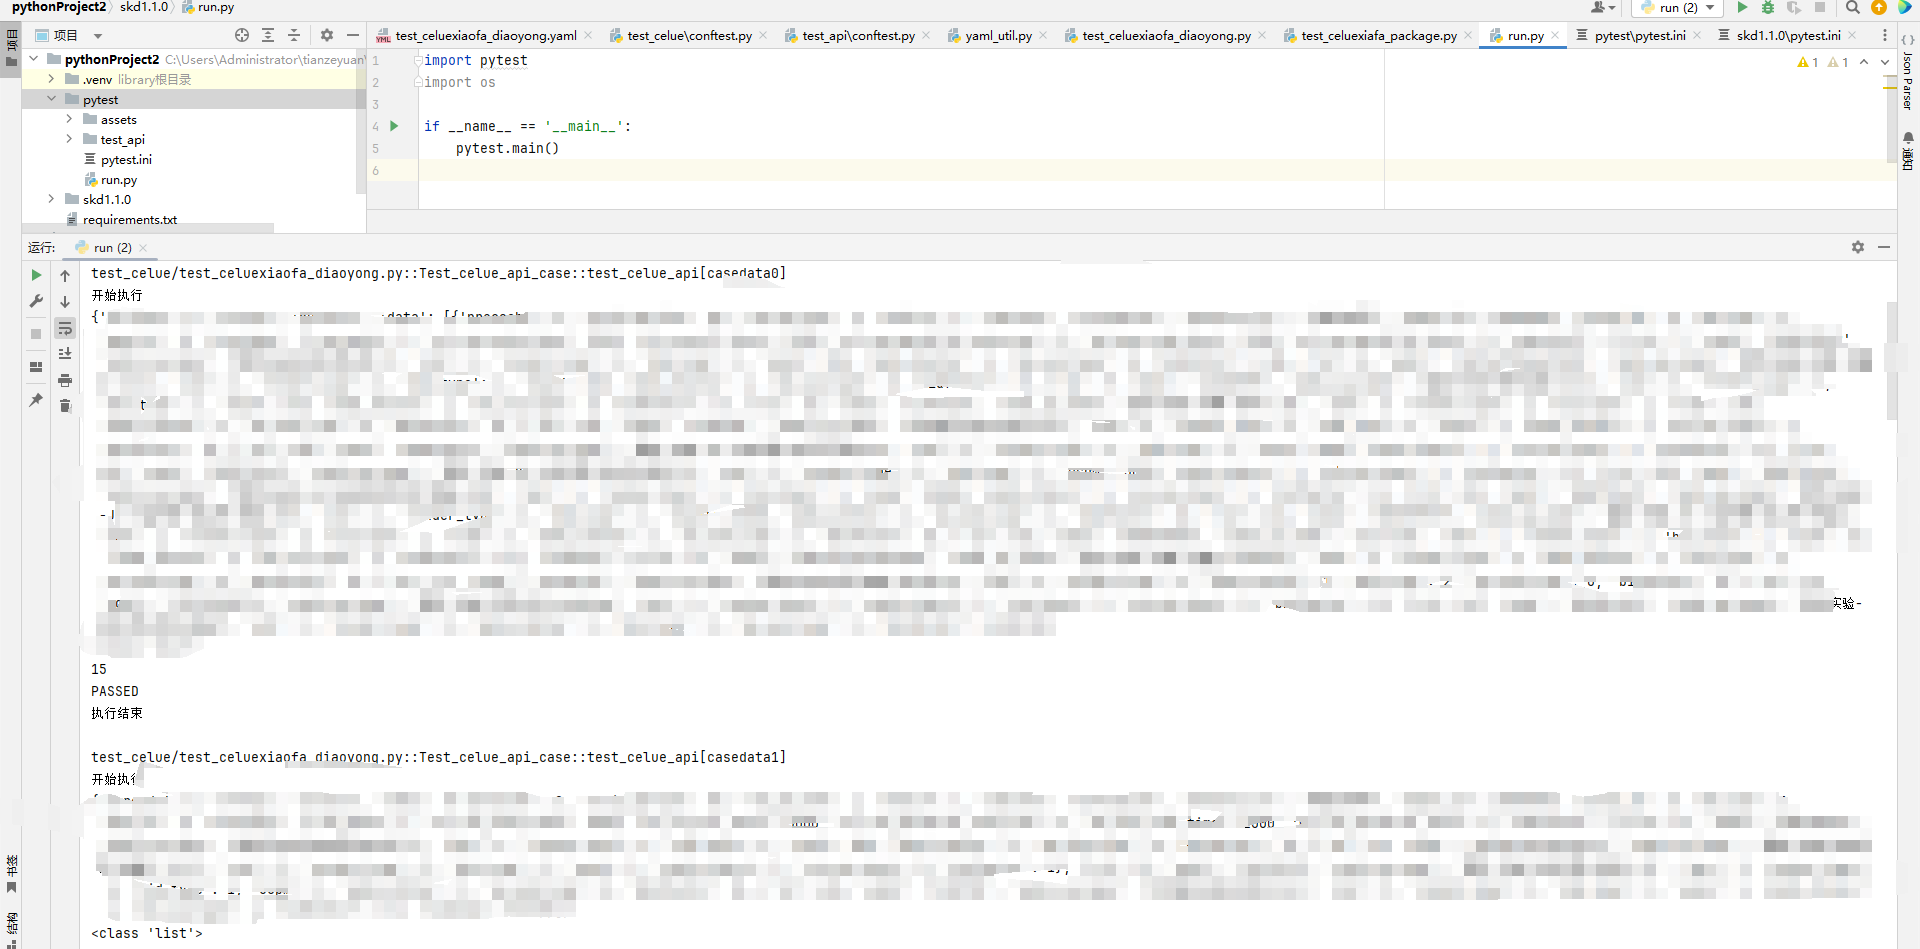Expand the test_api folder

point(69,139)
